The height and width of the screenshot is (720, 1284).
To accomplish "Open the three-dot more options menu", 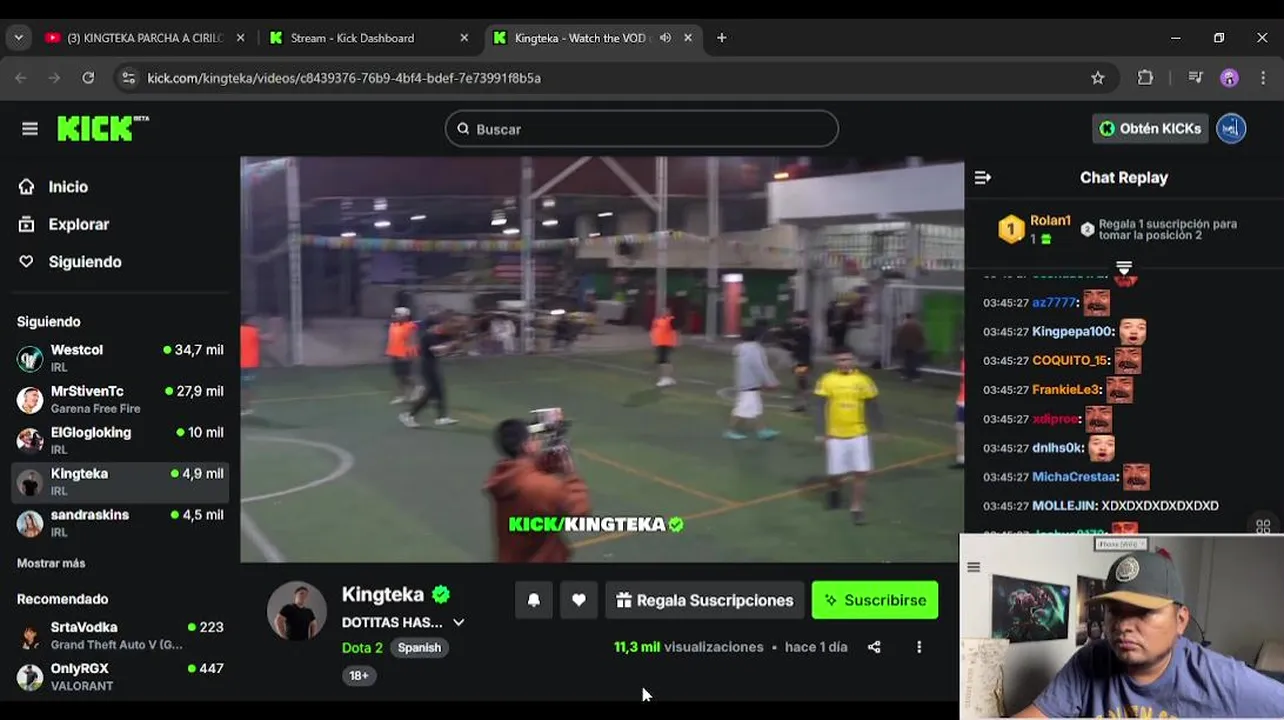I will click(919, 647).
